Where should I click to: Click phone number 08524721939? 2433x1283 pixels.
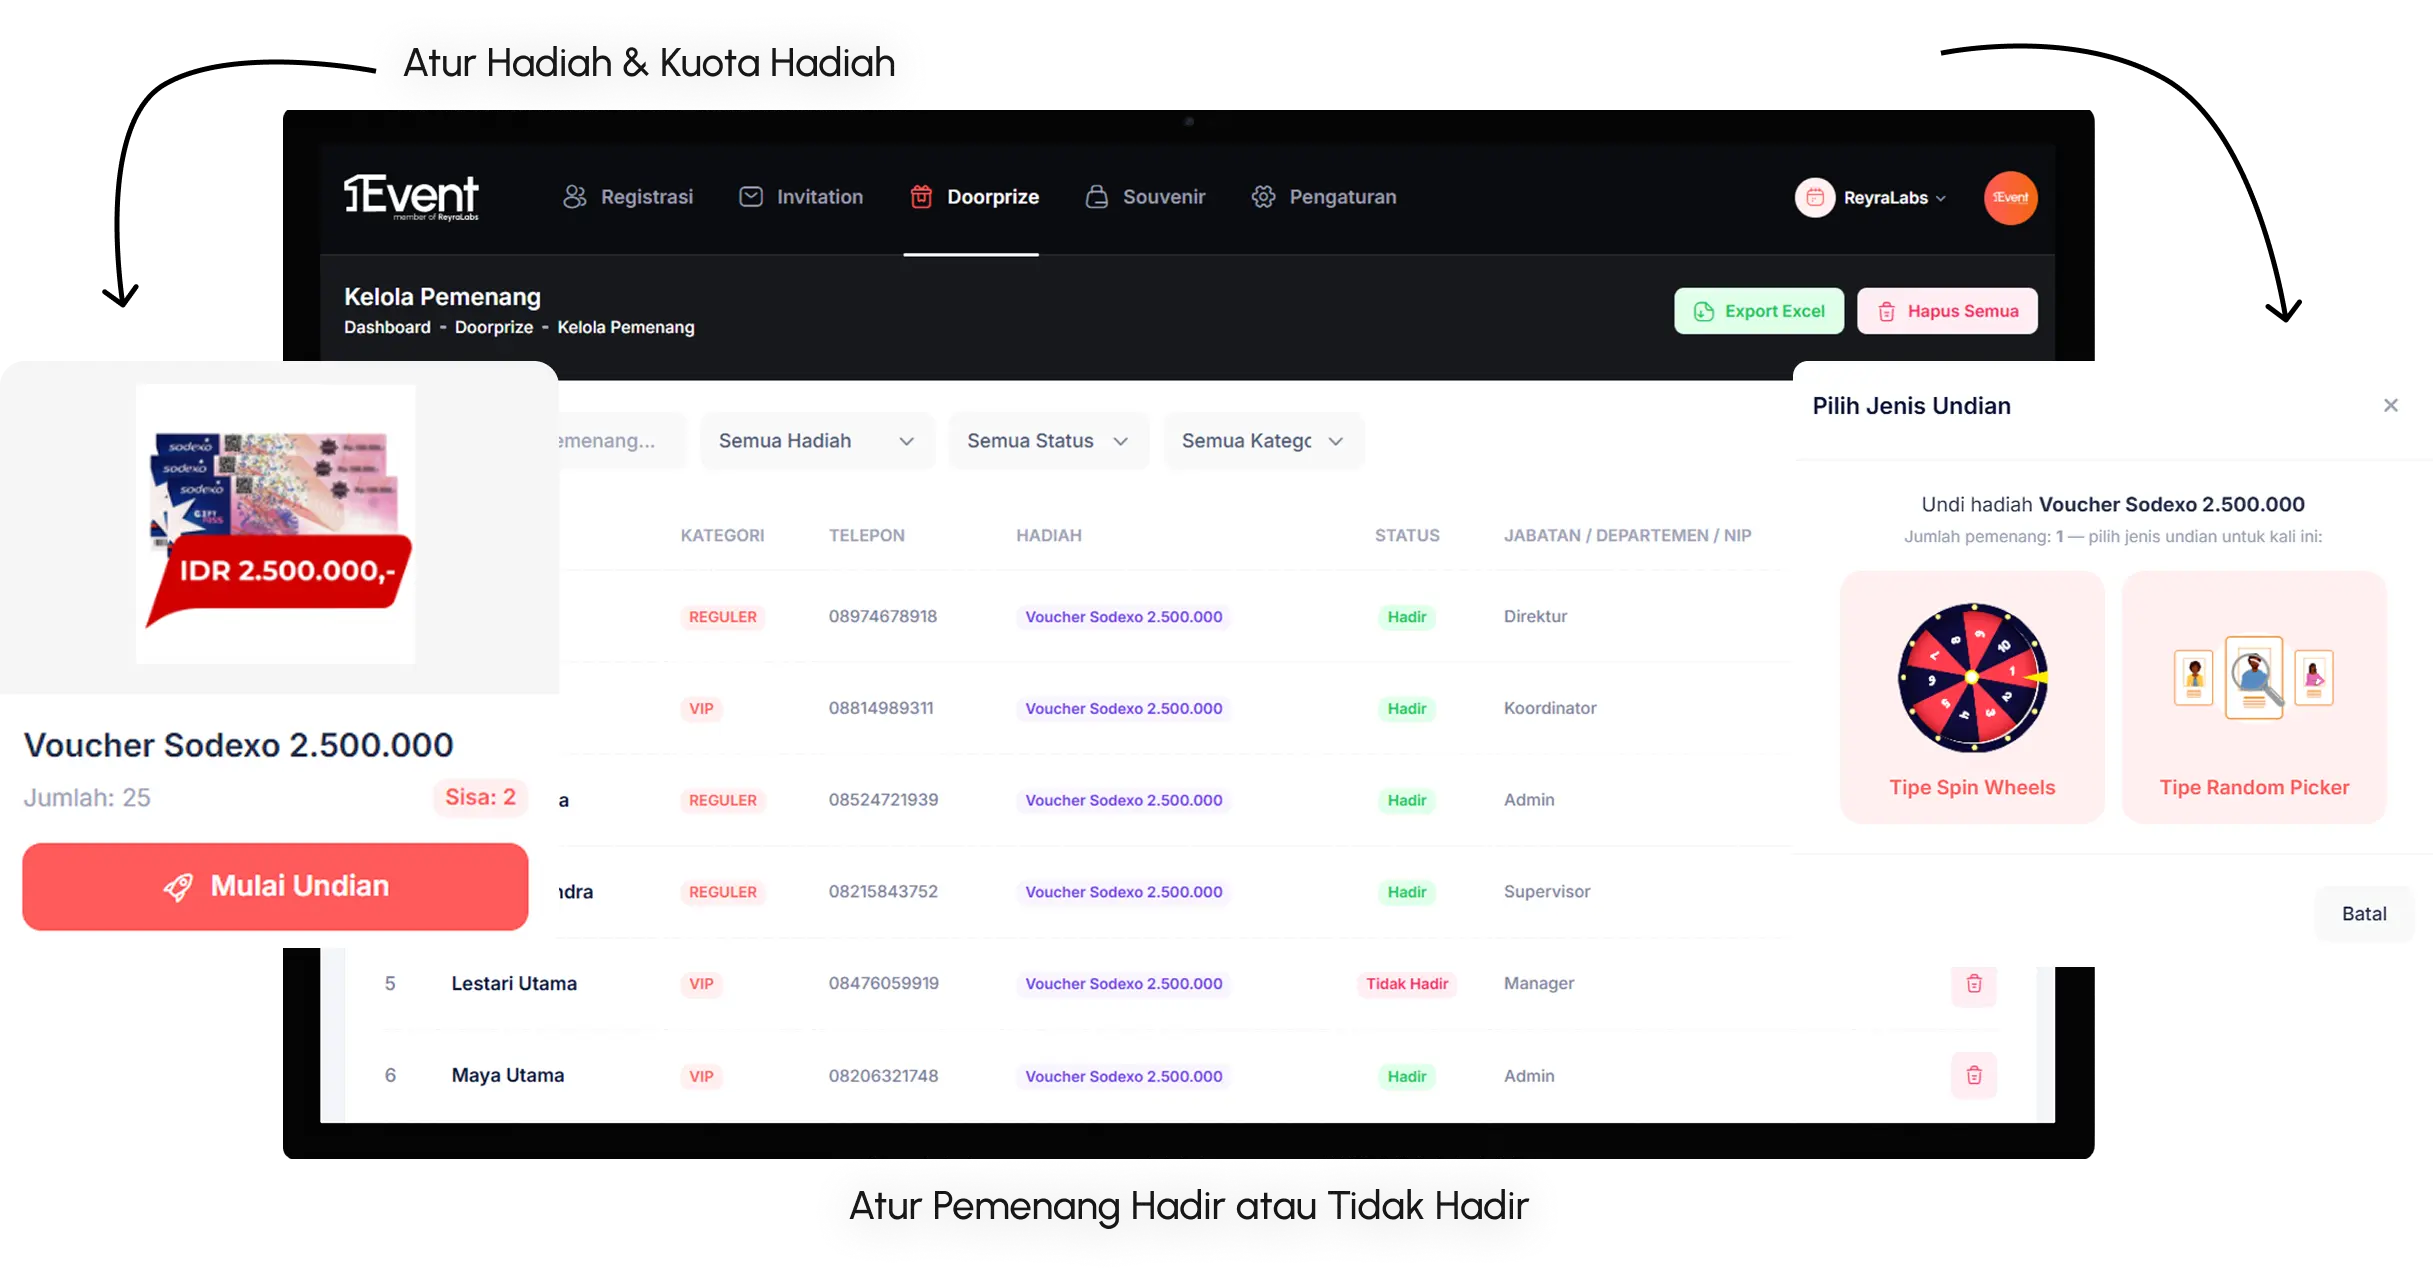coord(883,800)
